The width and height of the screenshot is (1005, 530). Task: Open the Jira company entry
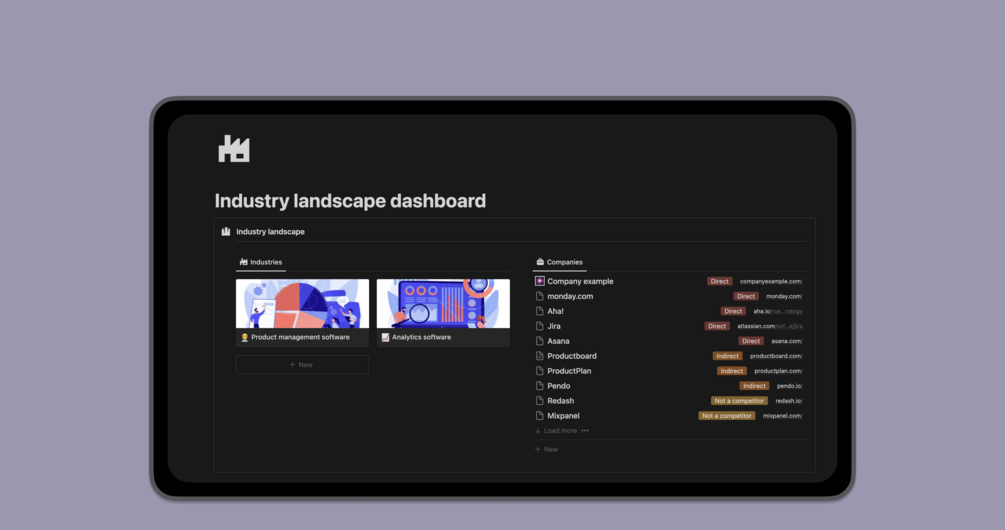[x=554, y=326]
